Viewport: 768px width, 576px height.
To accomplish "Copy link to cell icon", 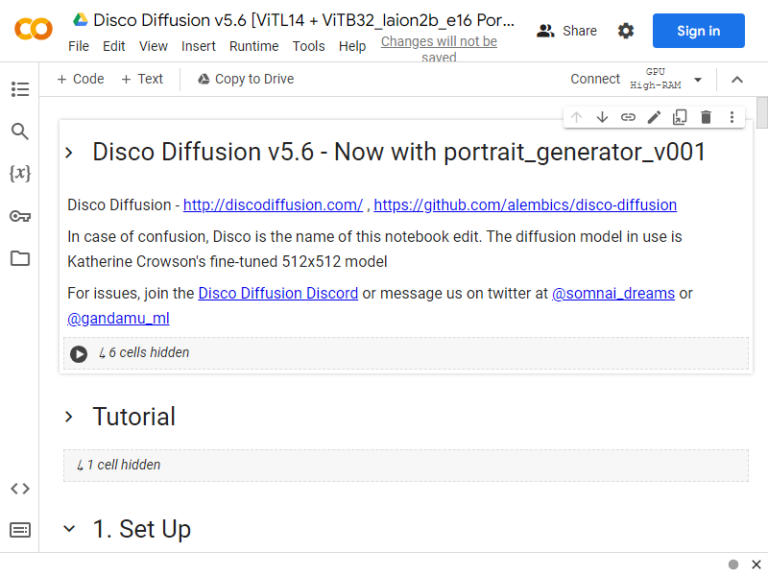I will click(628, 117).
